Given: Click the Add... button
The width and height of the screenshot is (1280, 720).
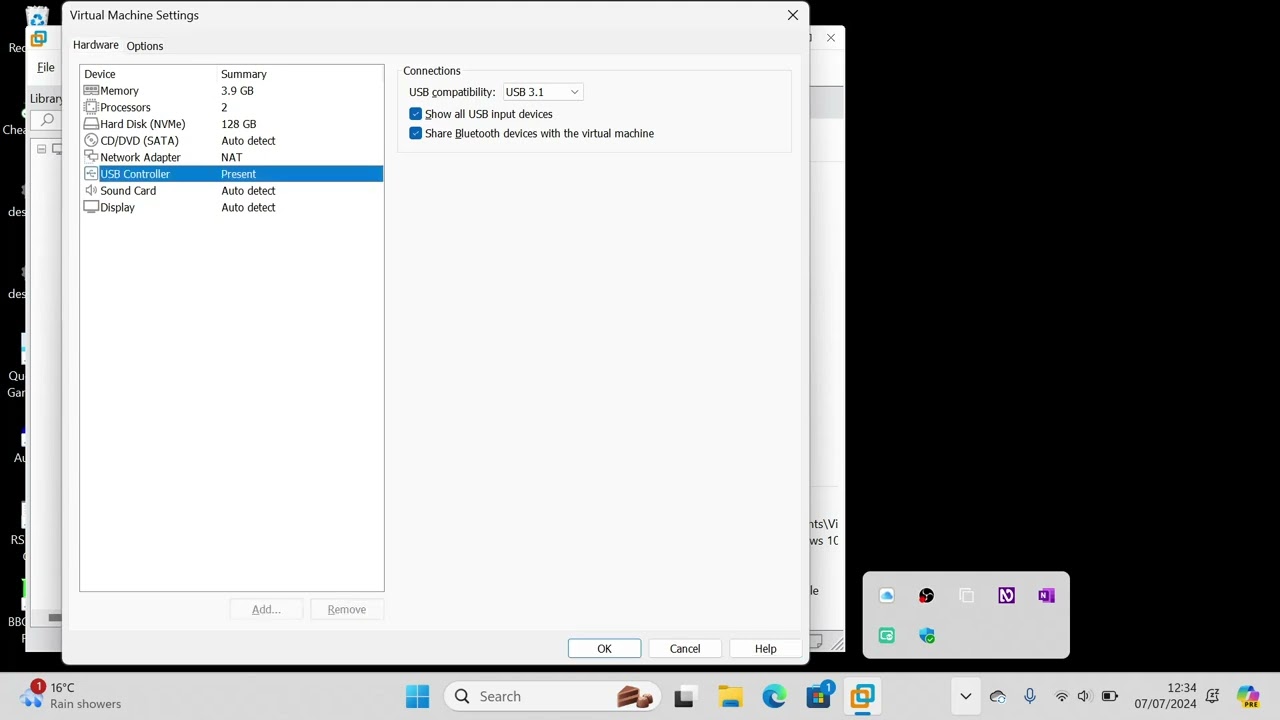Looking at the screenshot, I should pos(266,609).
